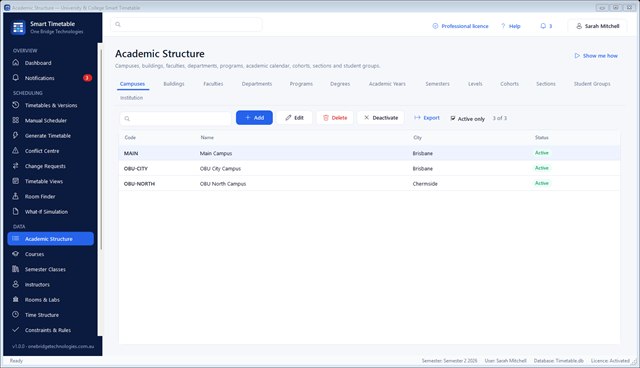Click the Room Finder icon
Screen dimensions: 640x368
click(x=16, y=196)
